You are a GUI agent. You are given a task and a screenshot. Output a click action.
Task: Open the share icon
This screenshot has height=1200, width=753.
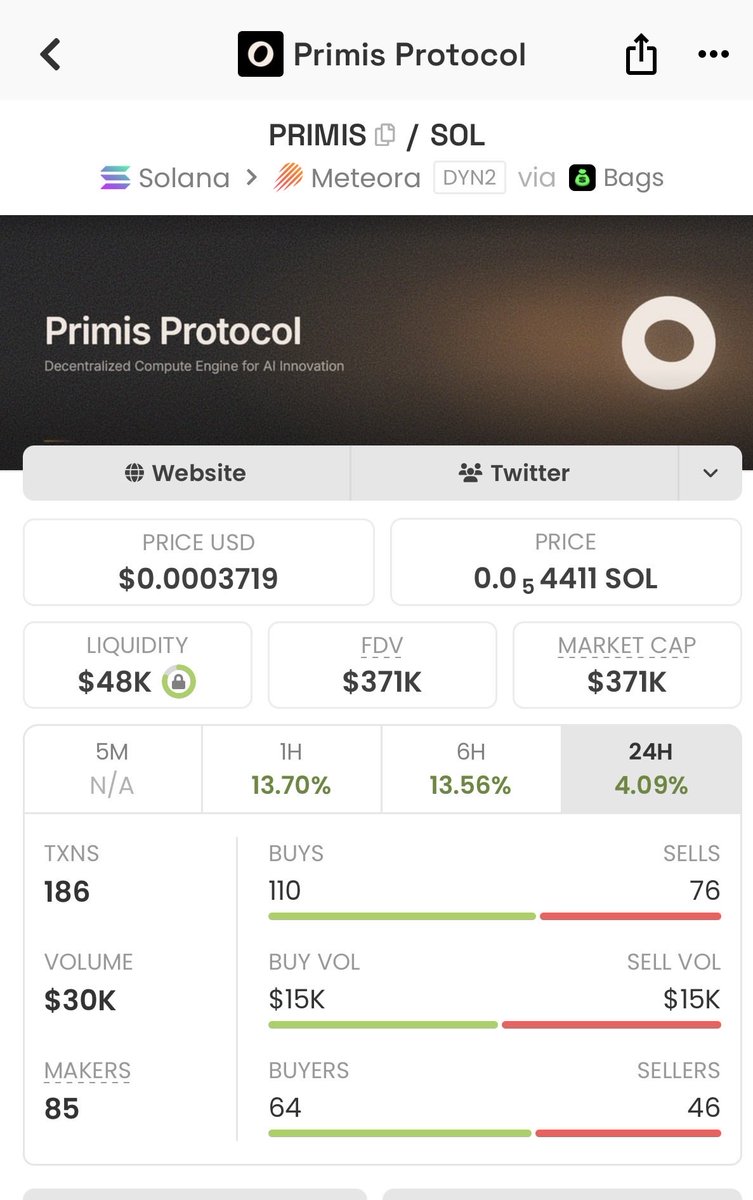coord(641,54)
